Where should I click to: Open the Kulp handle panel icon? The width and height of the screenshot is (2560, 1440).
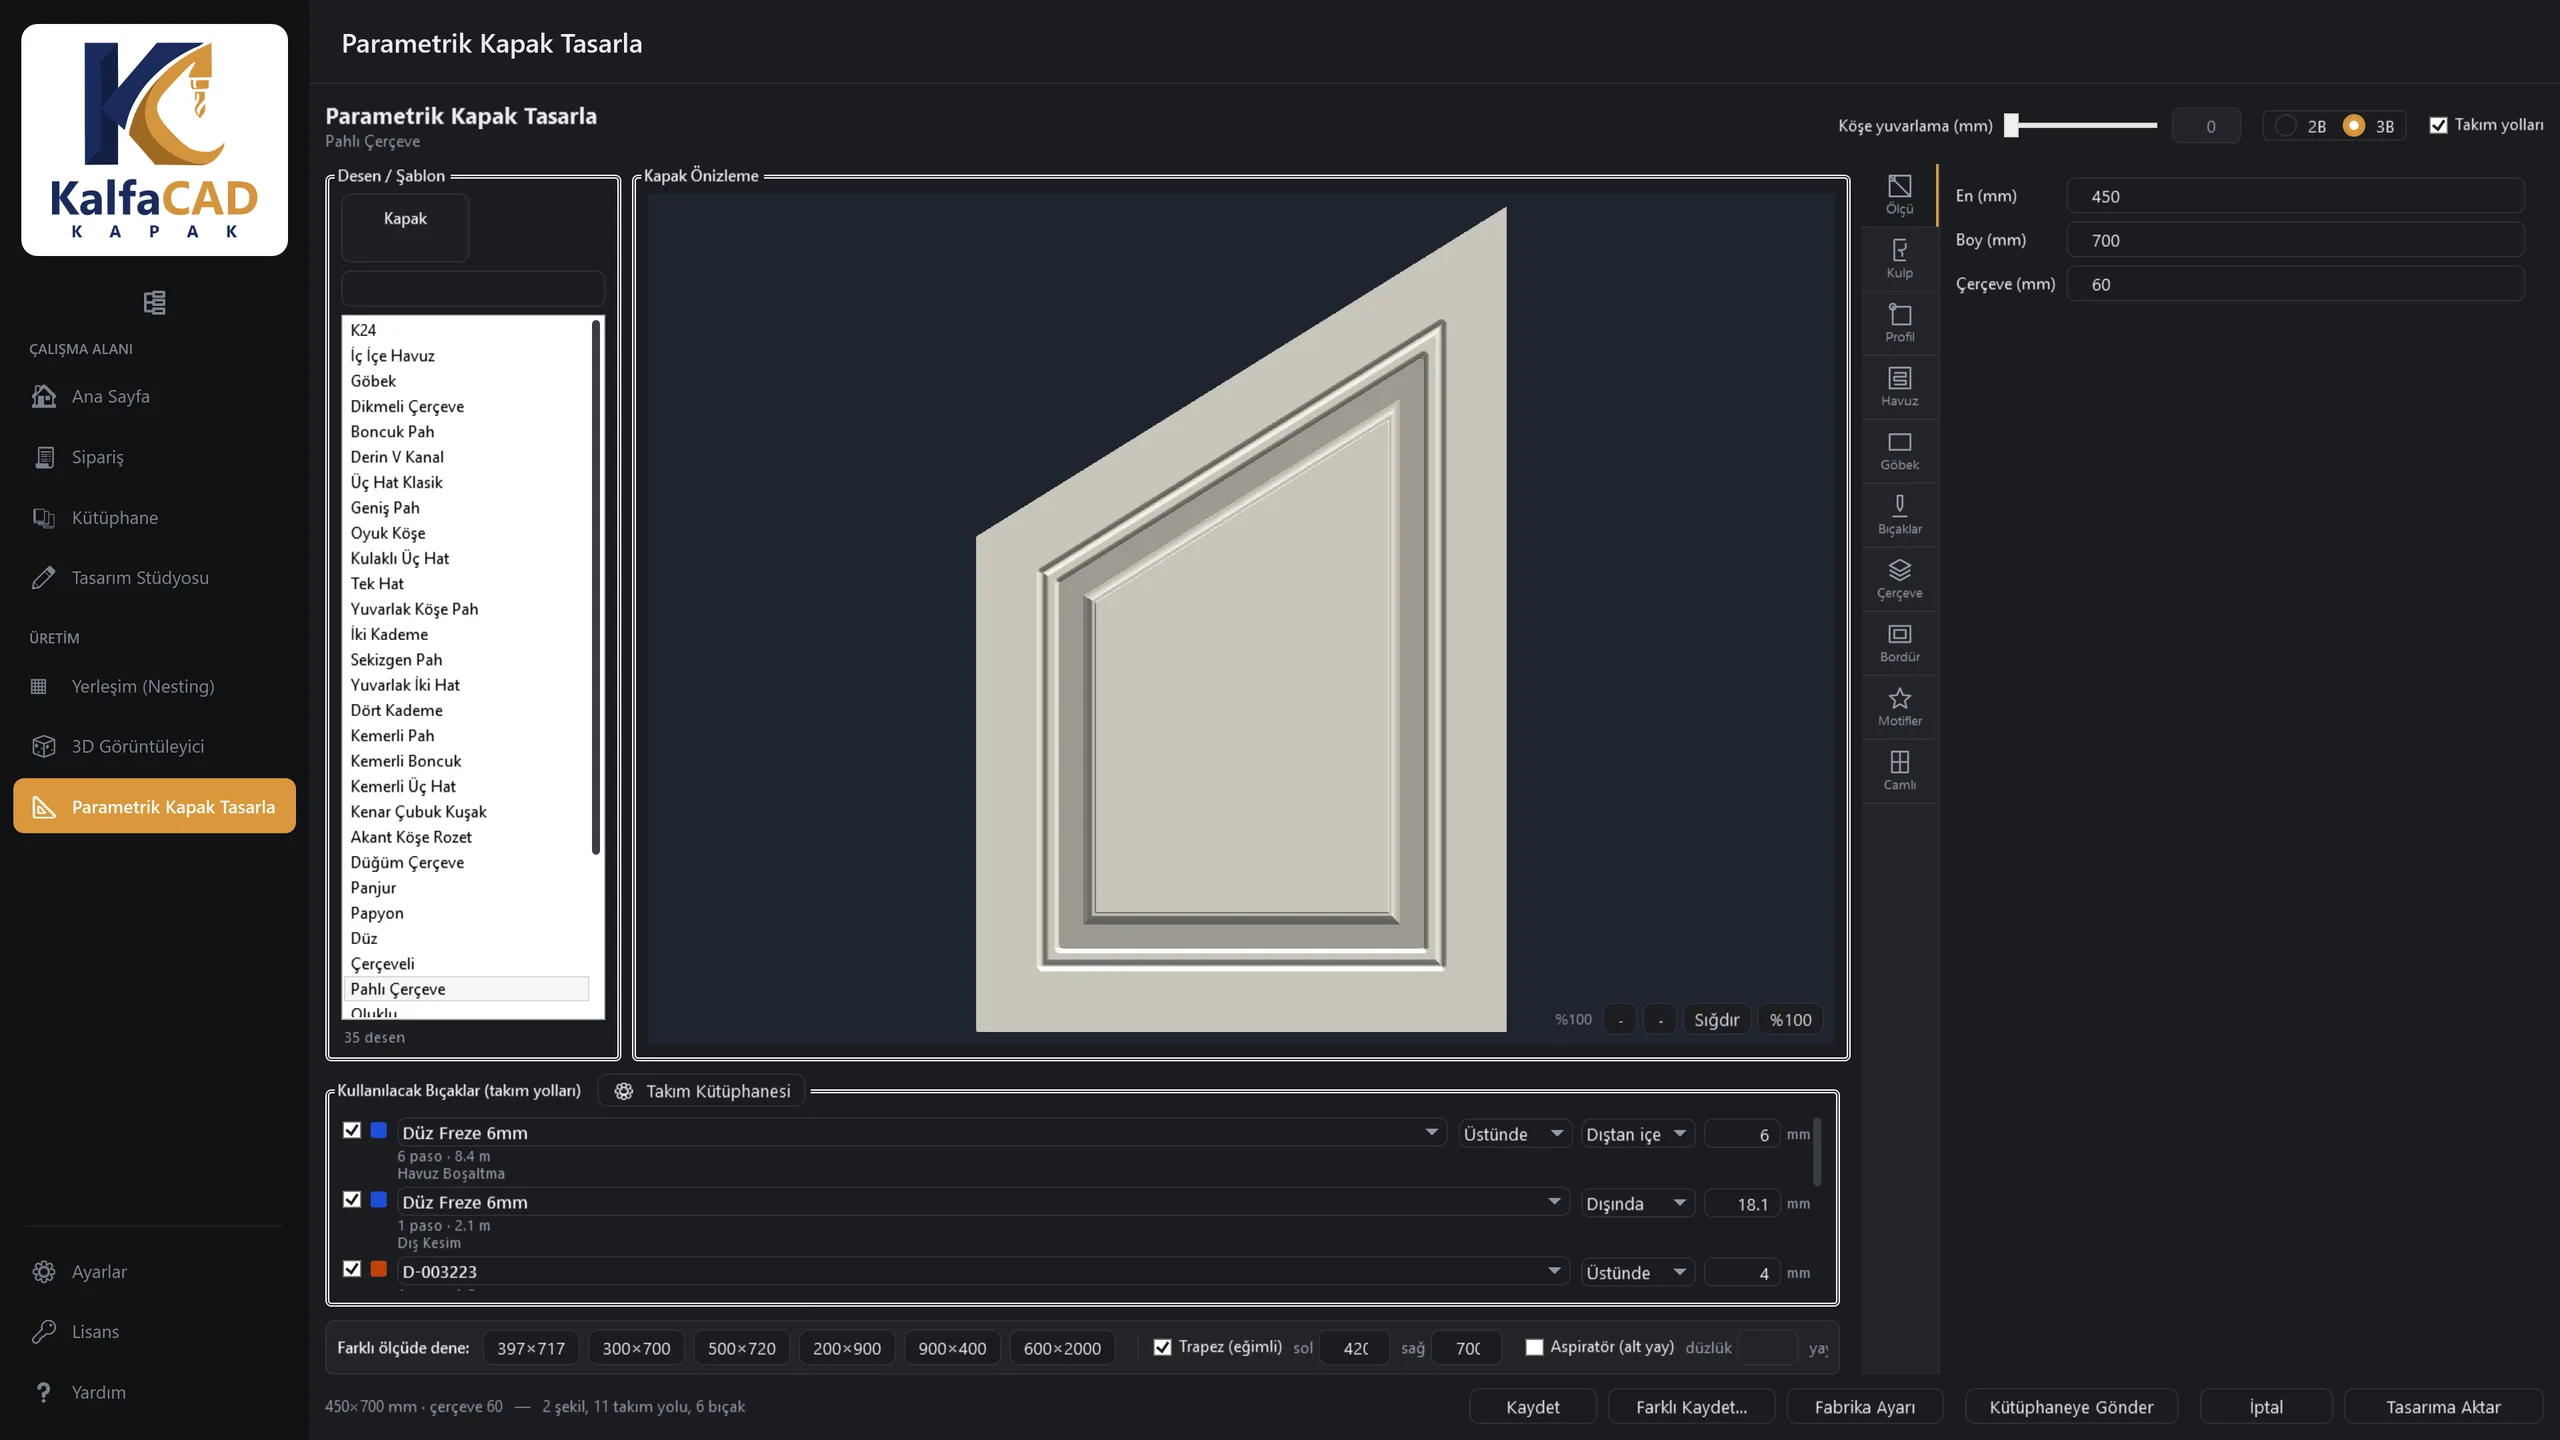1899,259
